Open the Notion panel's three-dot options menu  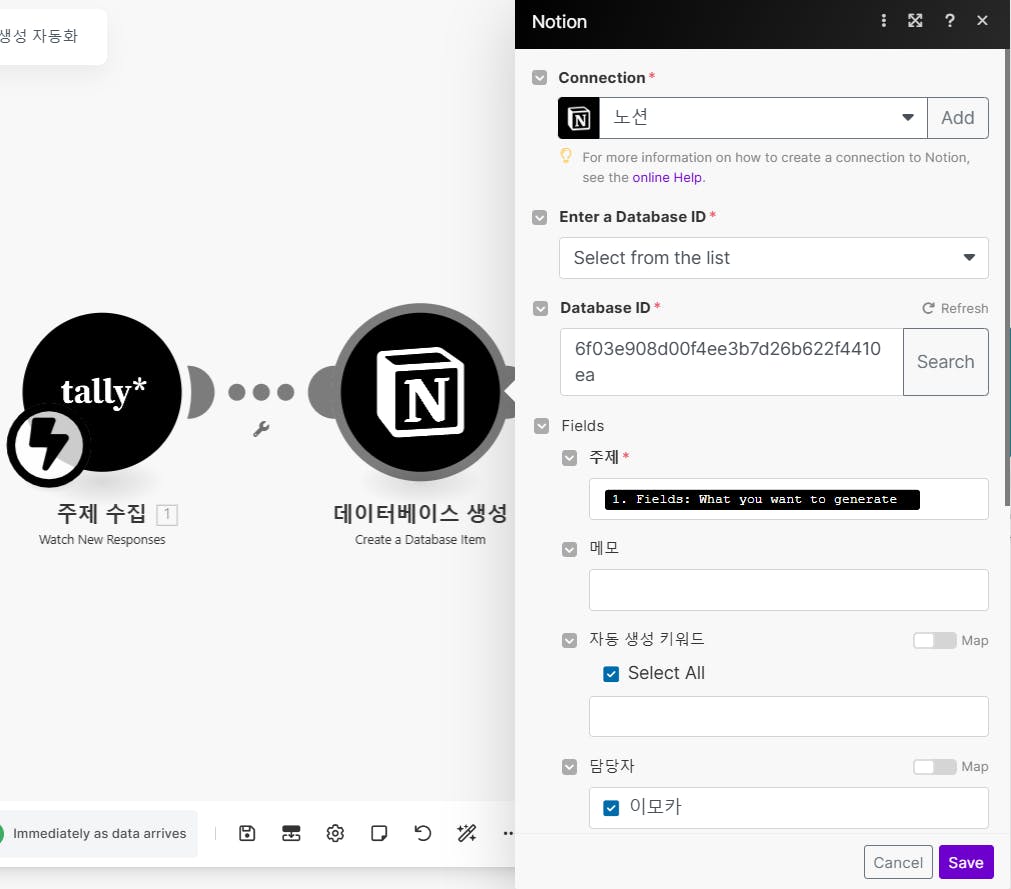click(x=883, y=21)
